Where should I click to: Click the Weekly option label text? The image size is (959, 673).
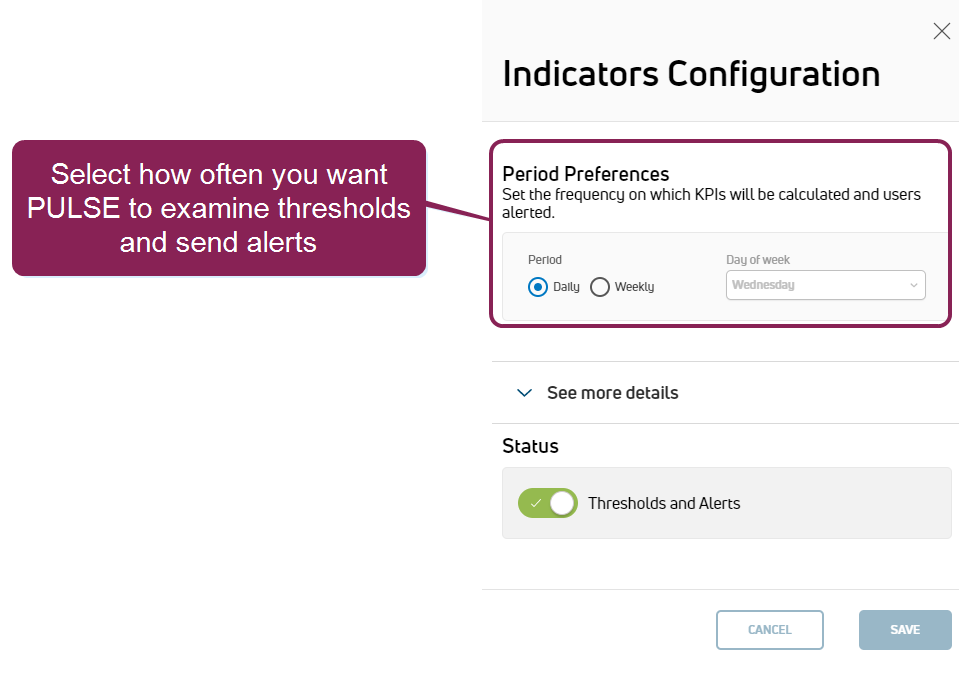click(x=634, y=287)
